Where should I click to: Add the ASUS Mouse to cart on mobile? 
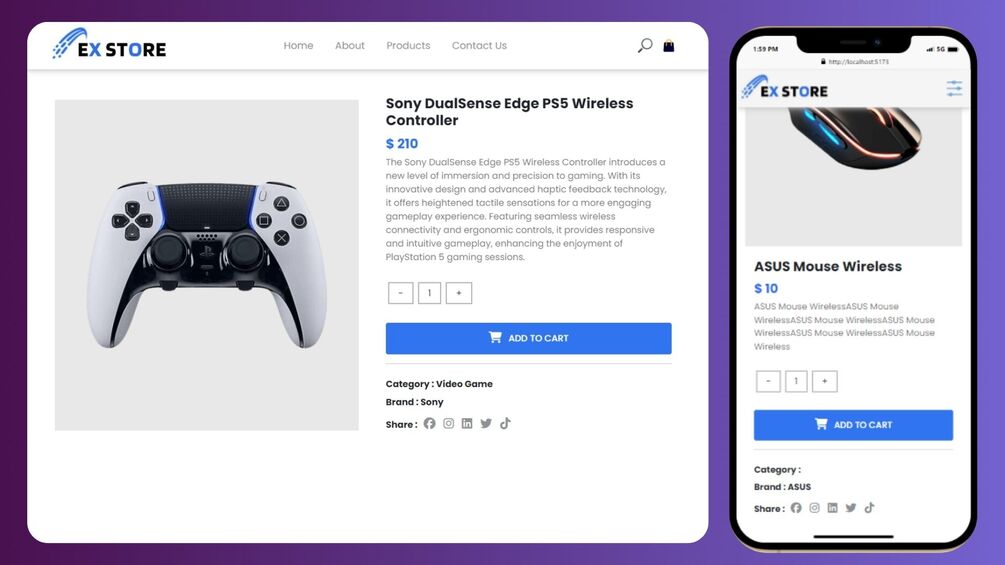(x=853, y=425)
